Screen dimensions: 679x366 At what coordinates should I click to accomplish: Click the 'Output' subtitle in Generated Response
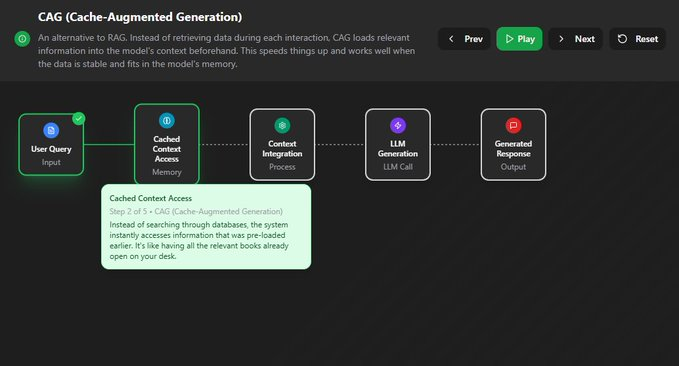514,167
